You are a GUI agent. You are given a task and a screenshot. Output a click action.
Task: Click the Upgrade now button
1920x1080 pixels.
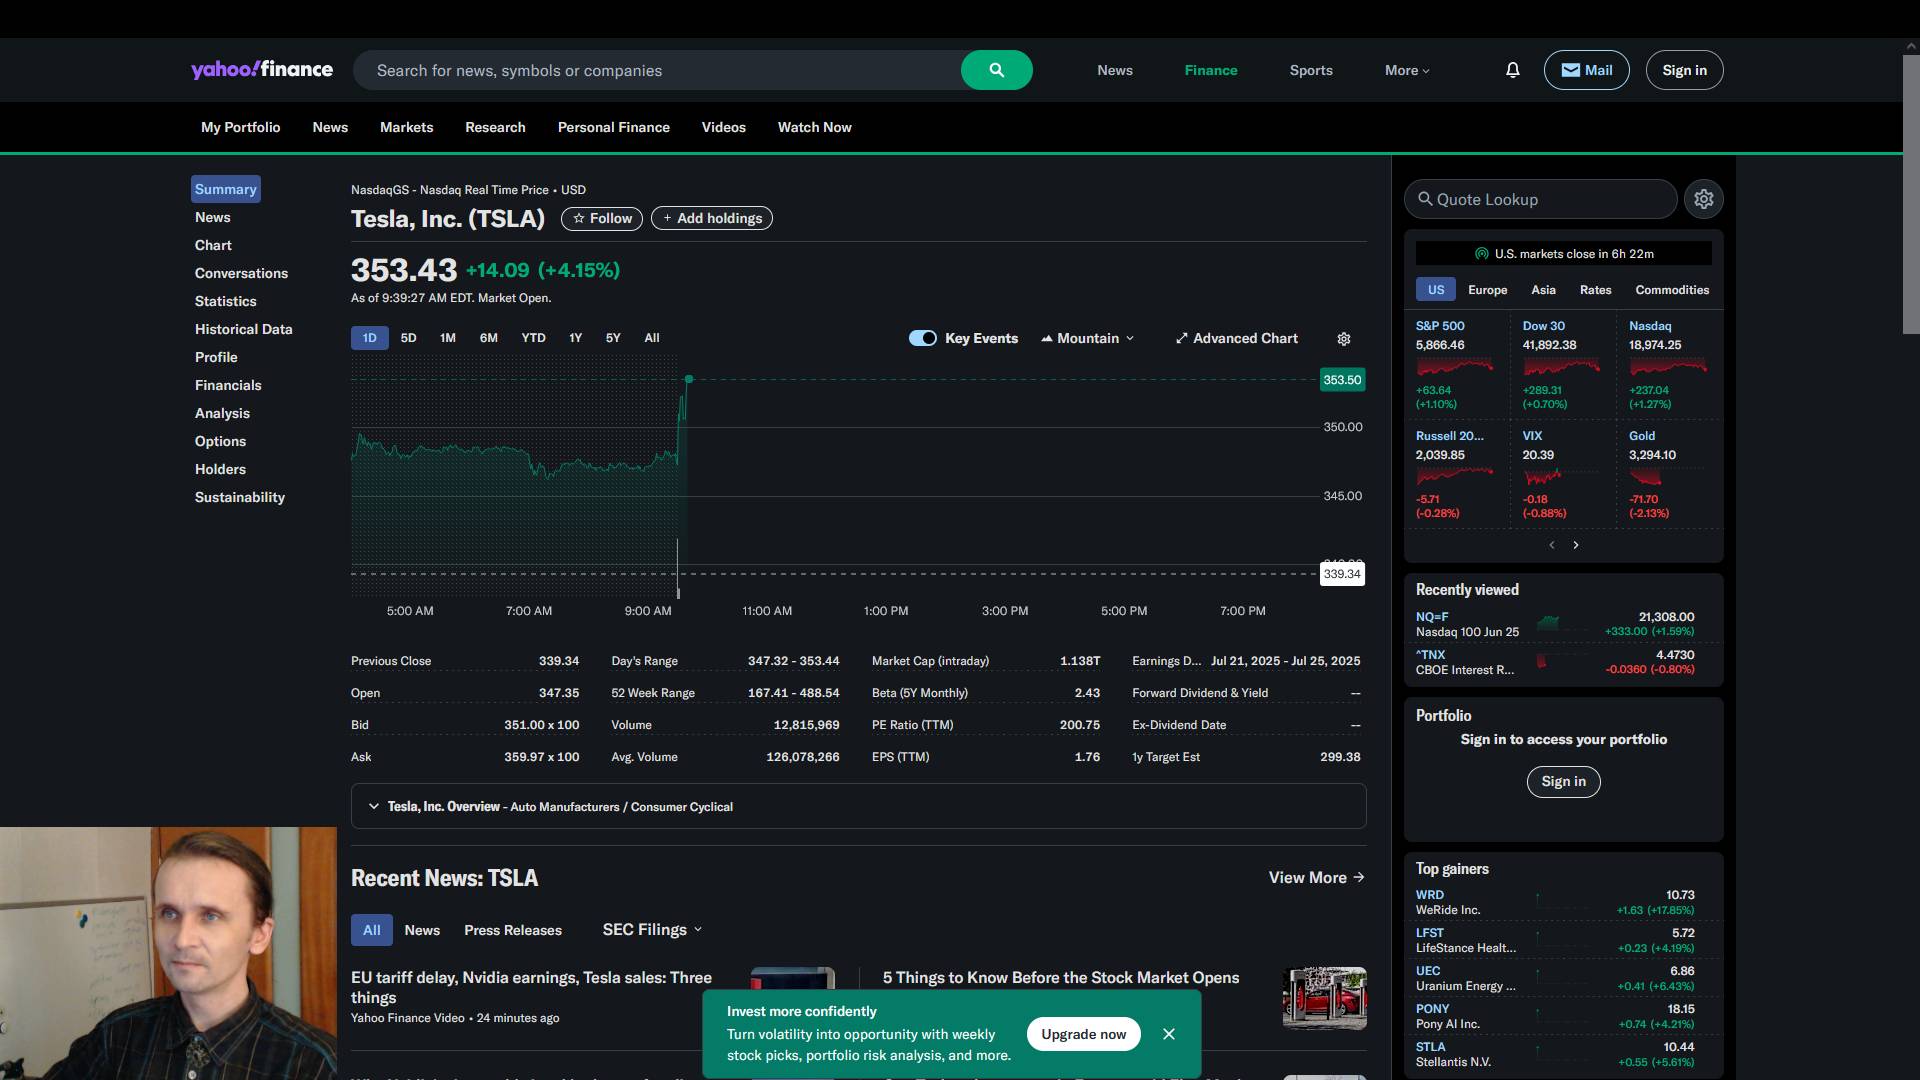pyautogui.click(x=1083, y=1034)
